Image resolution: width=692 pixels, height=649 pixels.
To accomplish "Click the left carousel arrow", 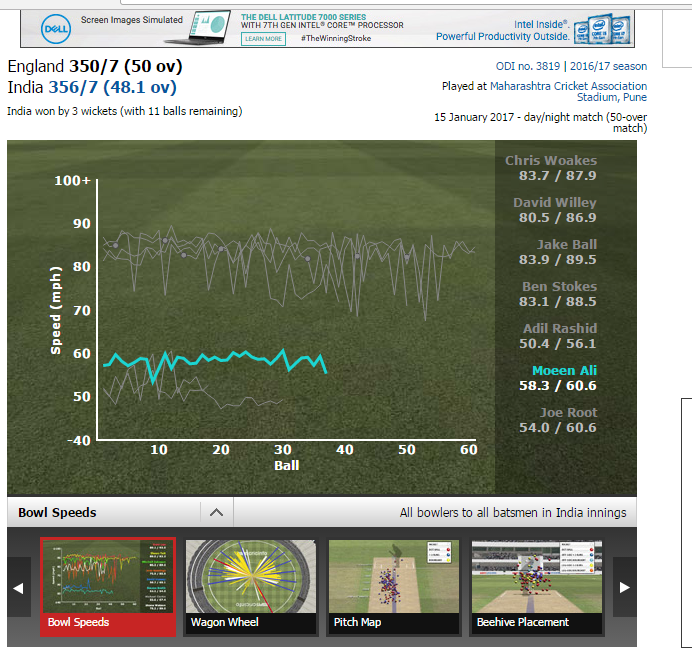I will click(x=19, y=587).
